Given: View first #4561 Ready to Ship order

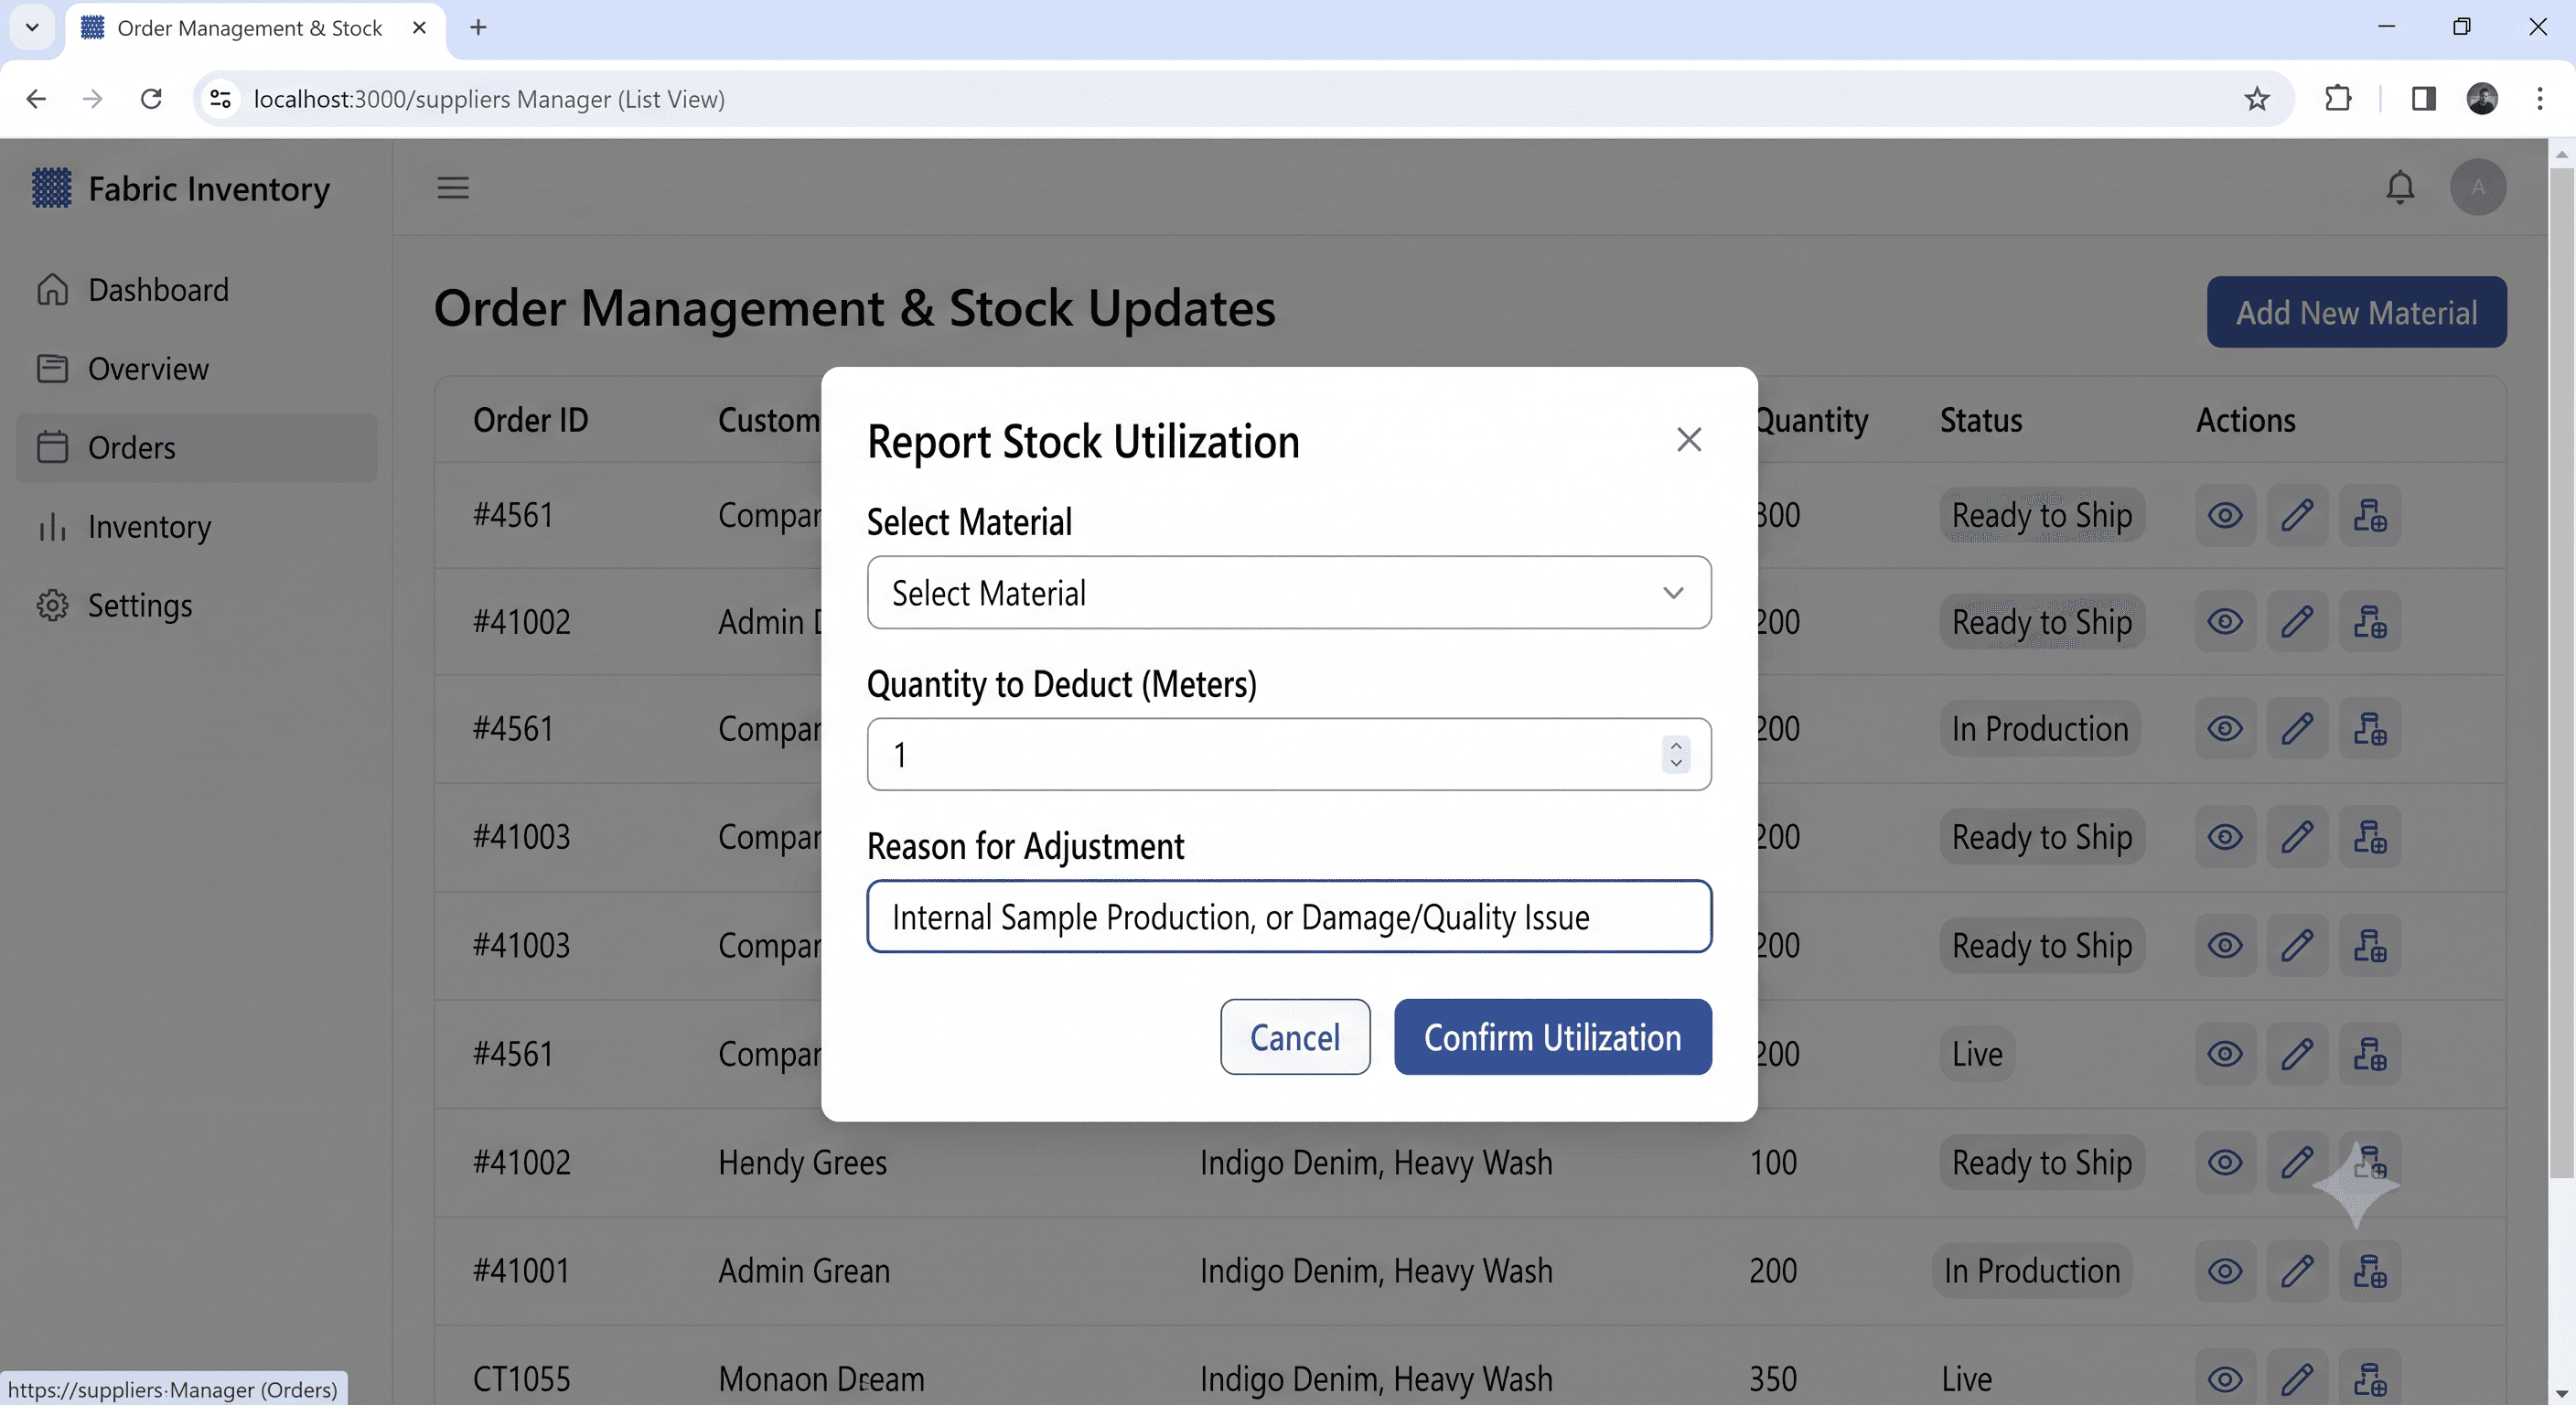Looking at the screenshot, I should (2224, 516).
